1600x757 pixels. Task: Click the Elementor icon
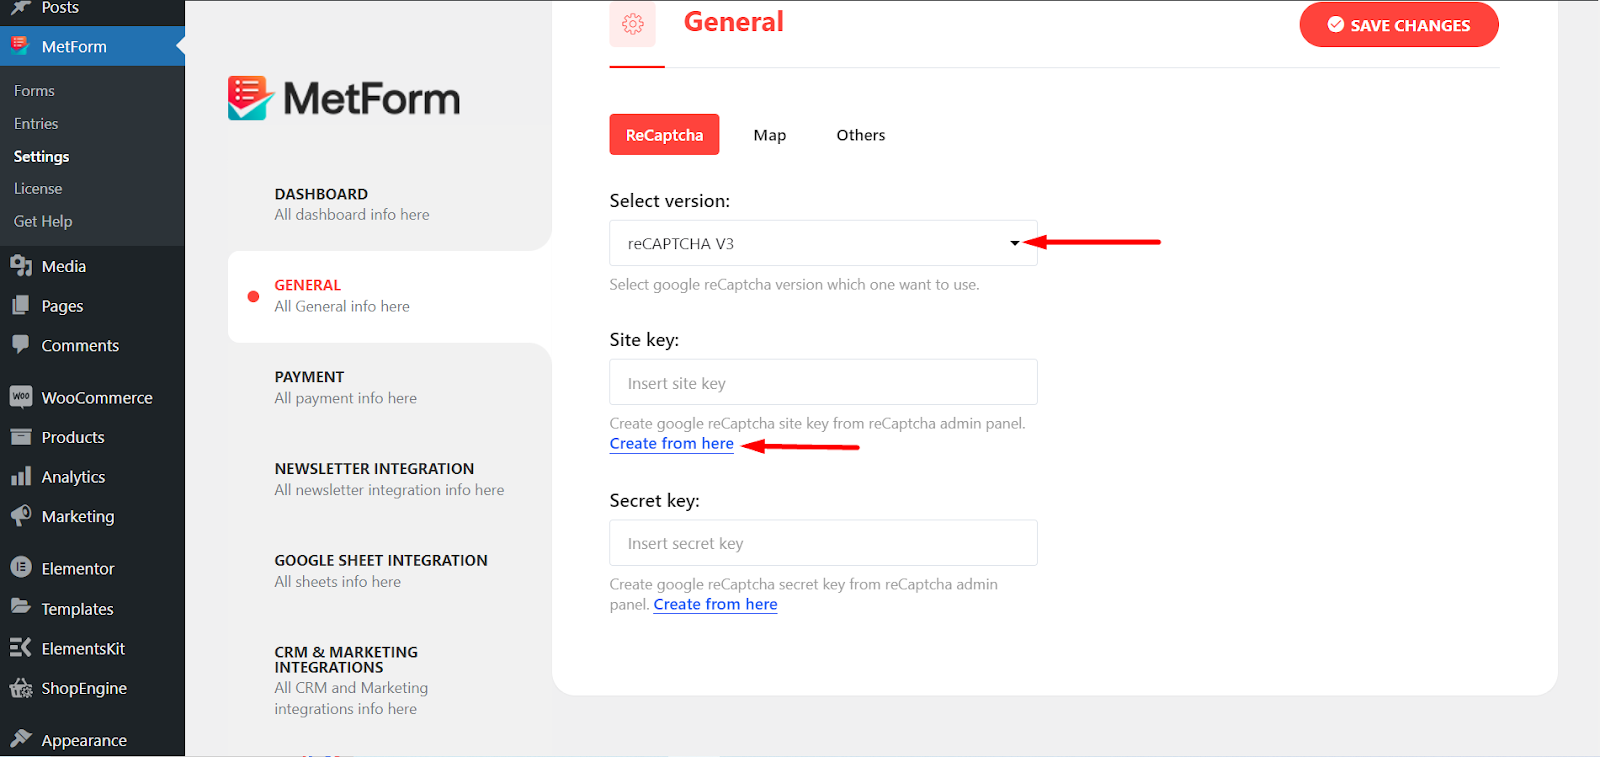21,567
